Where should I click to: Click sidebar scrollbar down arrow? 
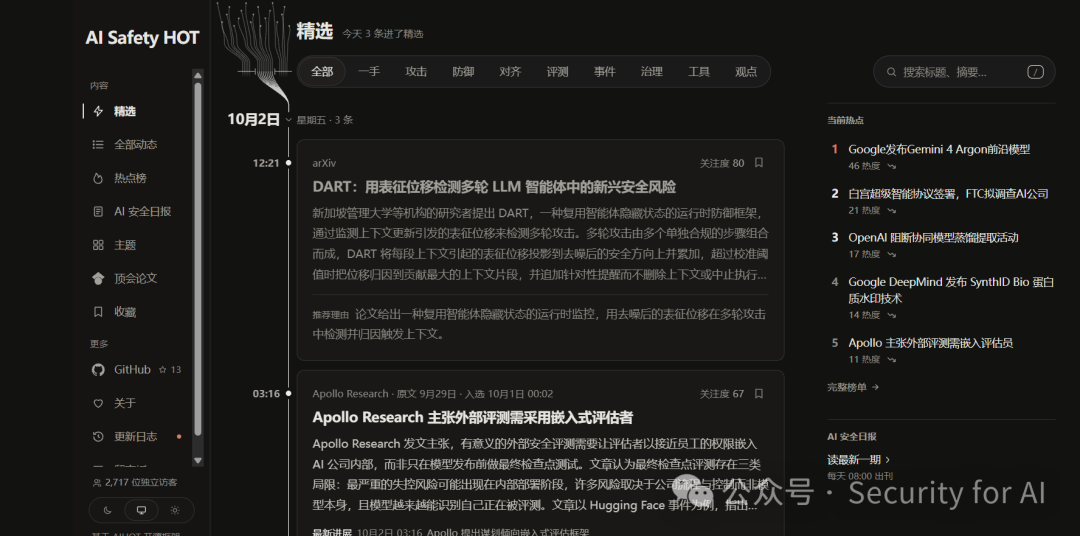tap(198, 460)
